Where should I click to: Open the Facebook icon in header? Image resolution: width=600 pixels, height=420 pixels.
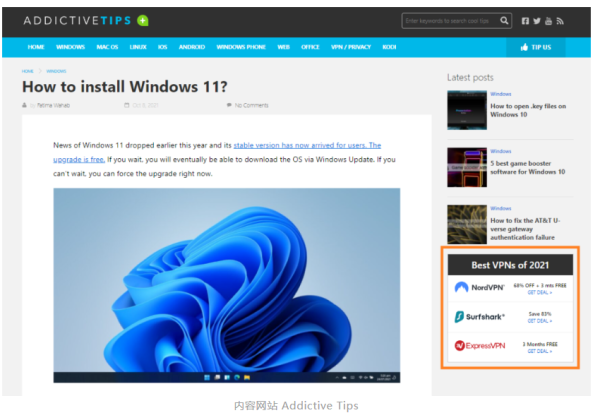pyautogui.click(x=525, y=21)
